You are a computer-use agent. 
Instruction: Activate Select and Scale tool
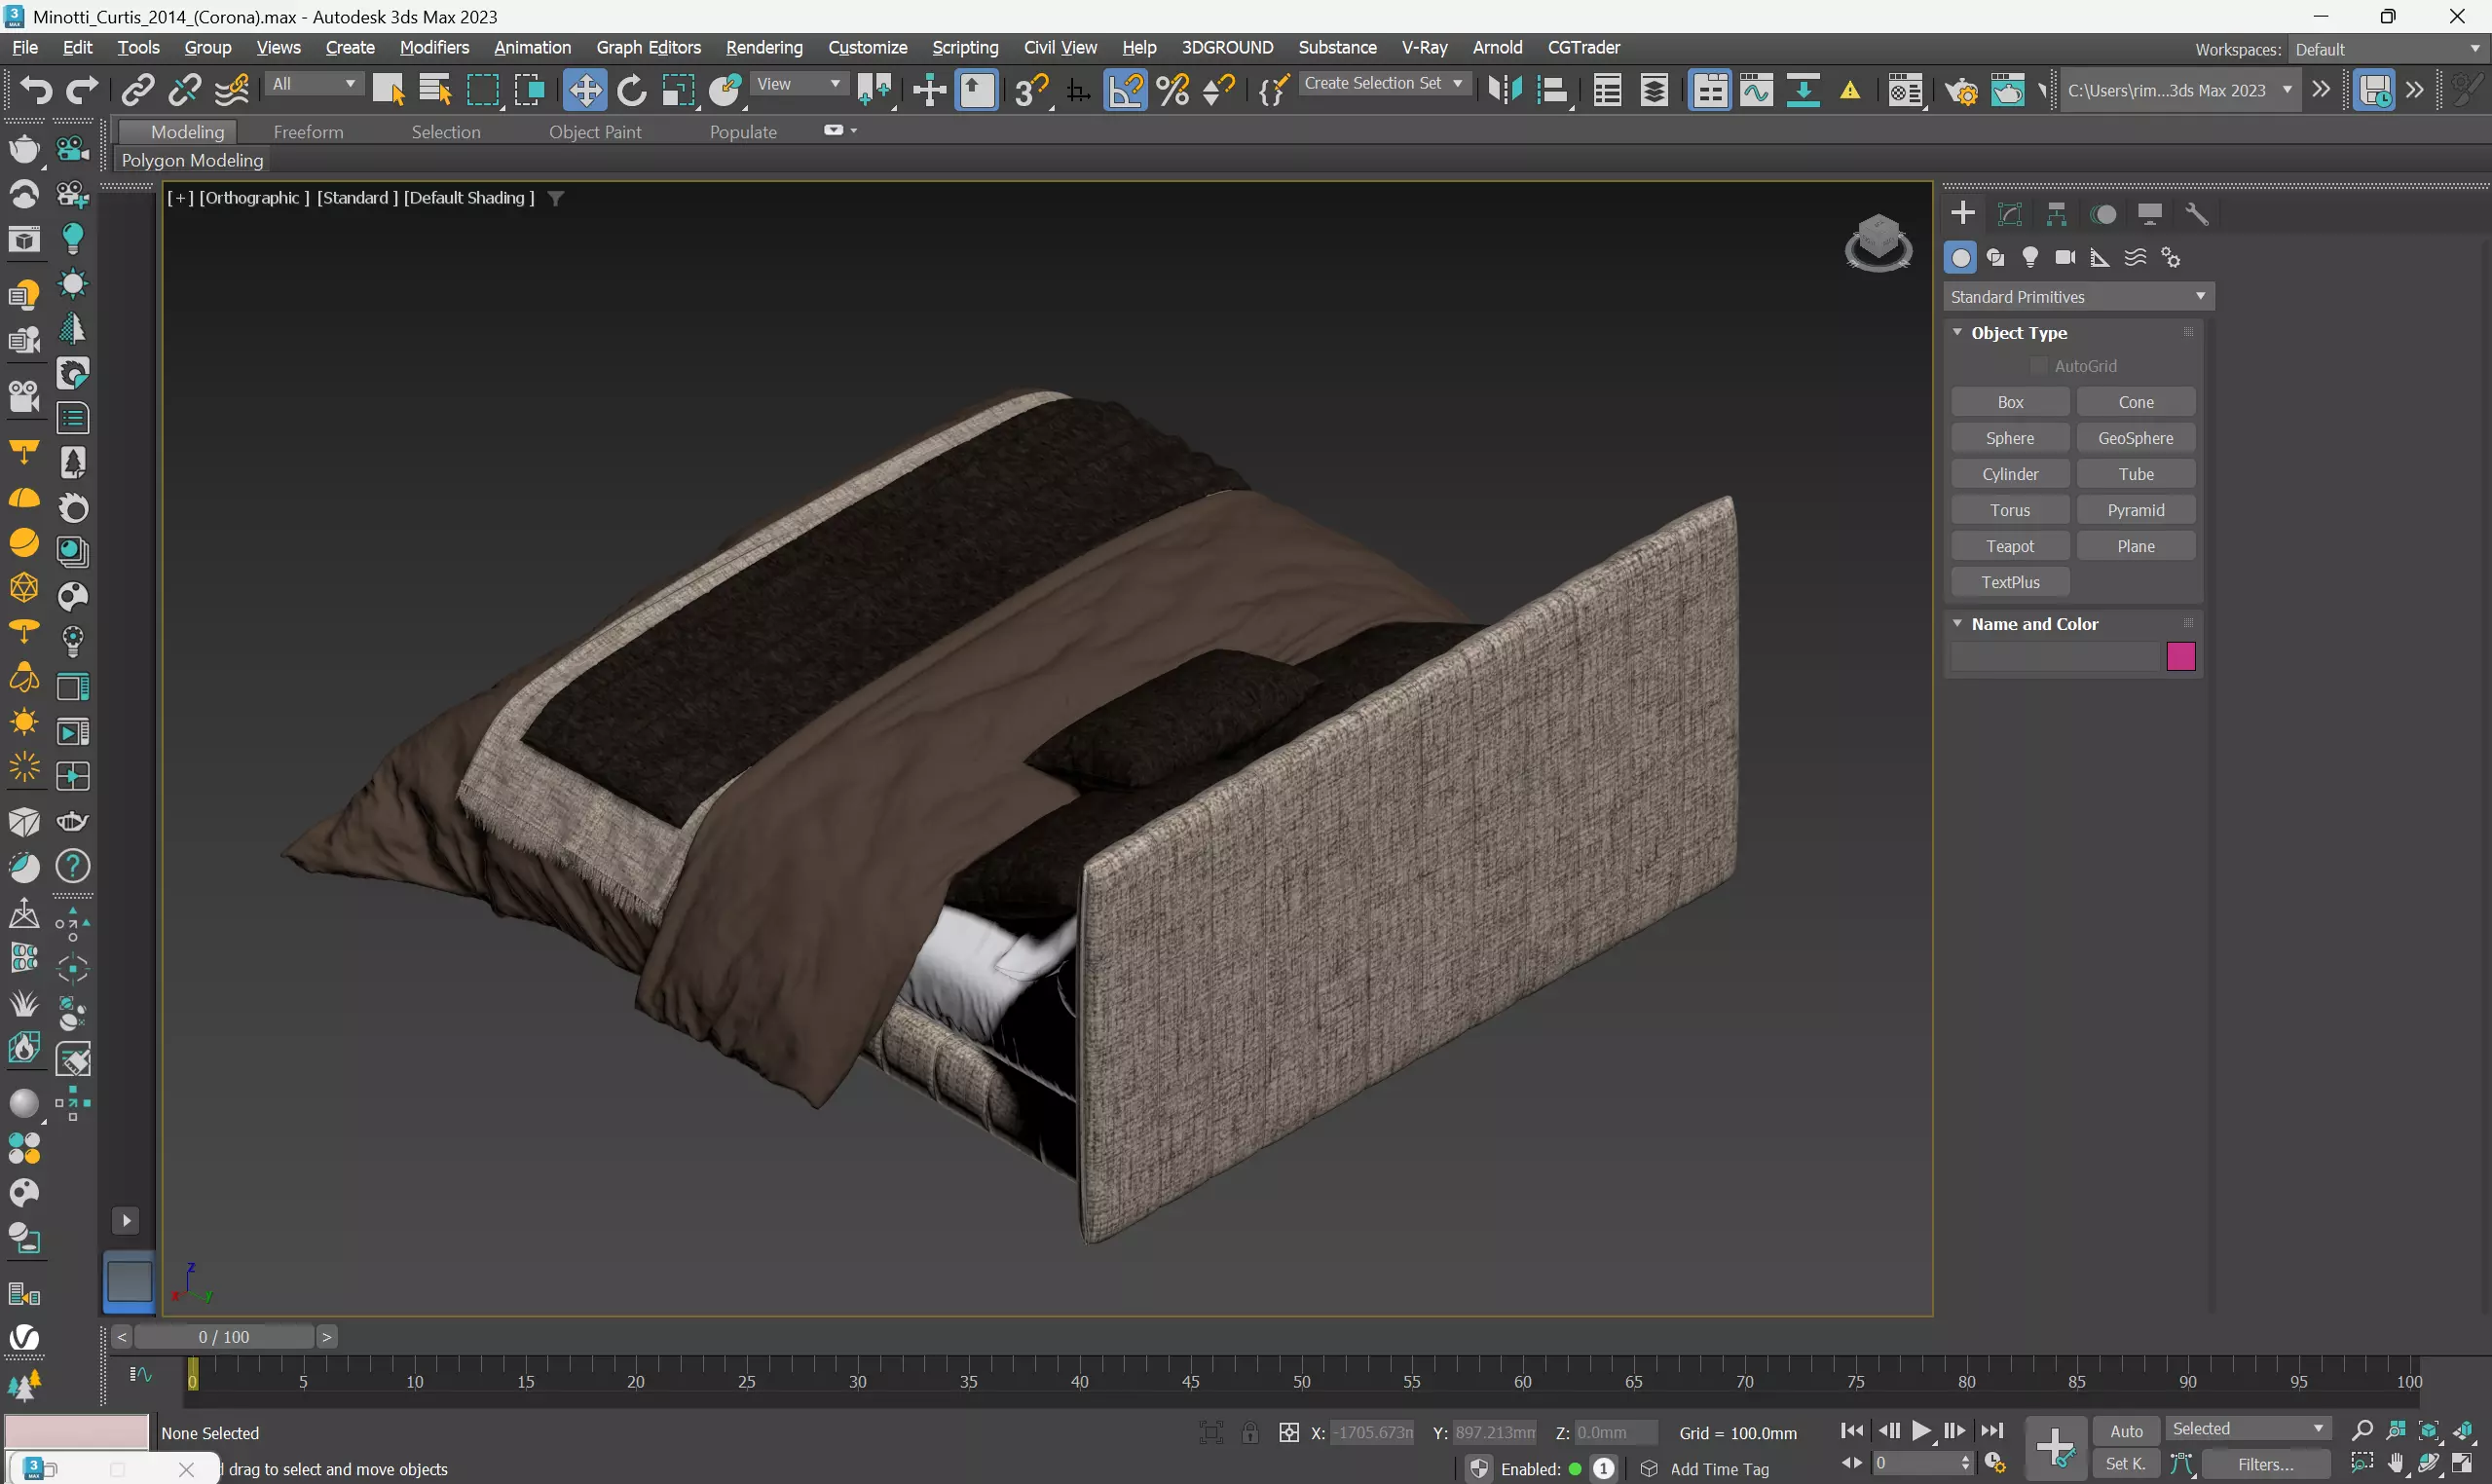[678, 91]
